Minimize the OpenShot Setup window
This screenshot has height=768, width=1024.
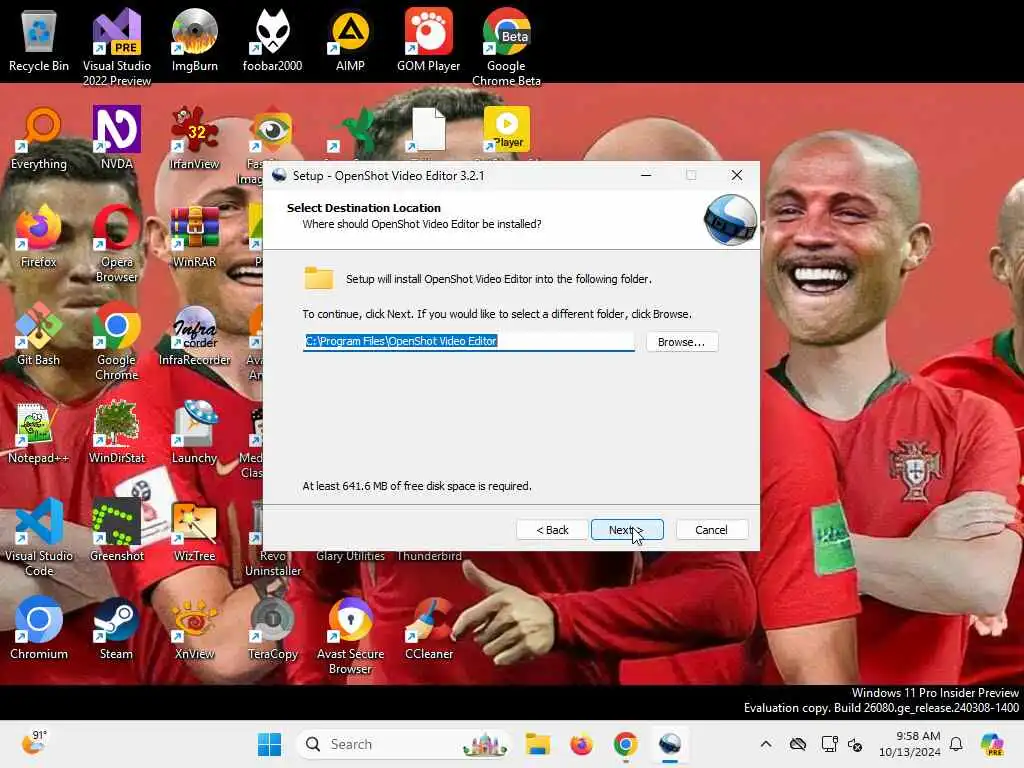click(x=646, y=175)
